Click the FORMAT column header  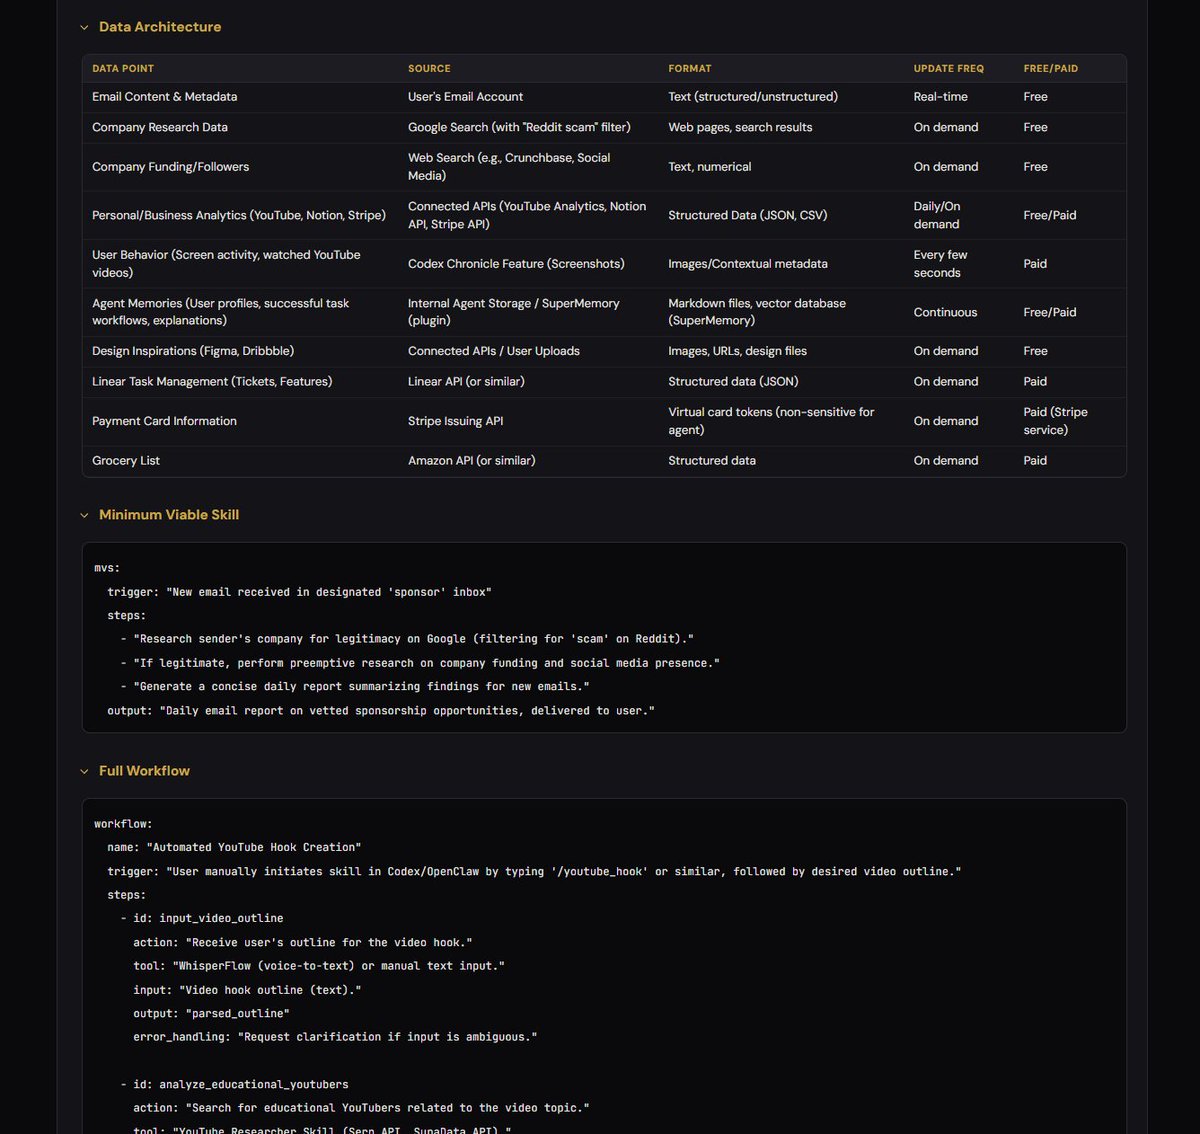[x=690, y=69]
